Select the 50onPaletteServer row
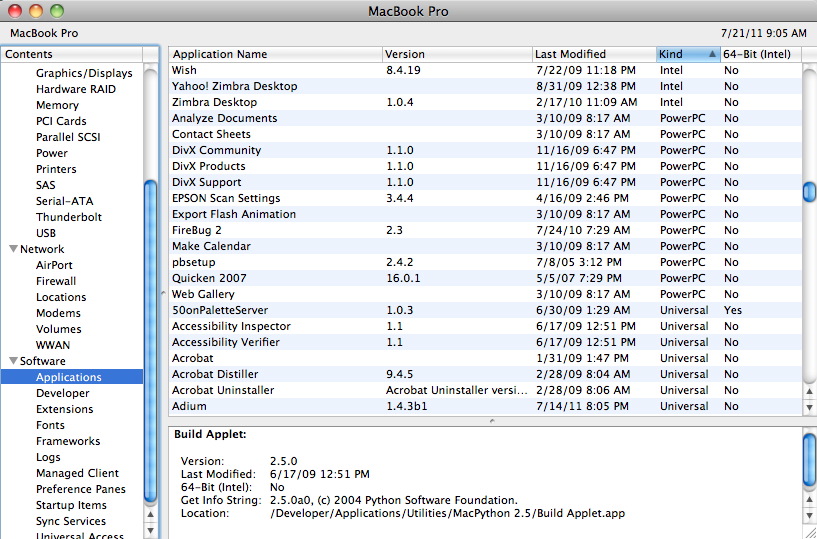Screen dimensions: 817x539 coord(485,310)
